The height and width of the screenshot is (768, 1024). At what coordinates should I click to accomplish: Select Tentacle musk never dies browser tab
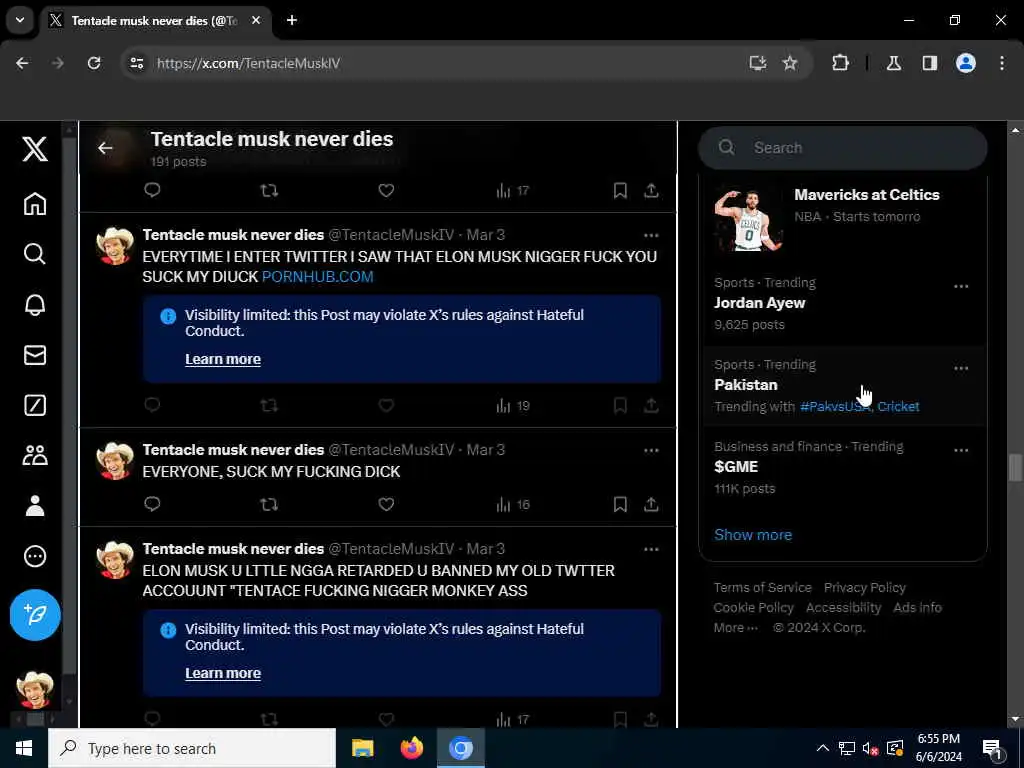(x=155, y=20)
